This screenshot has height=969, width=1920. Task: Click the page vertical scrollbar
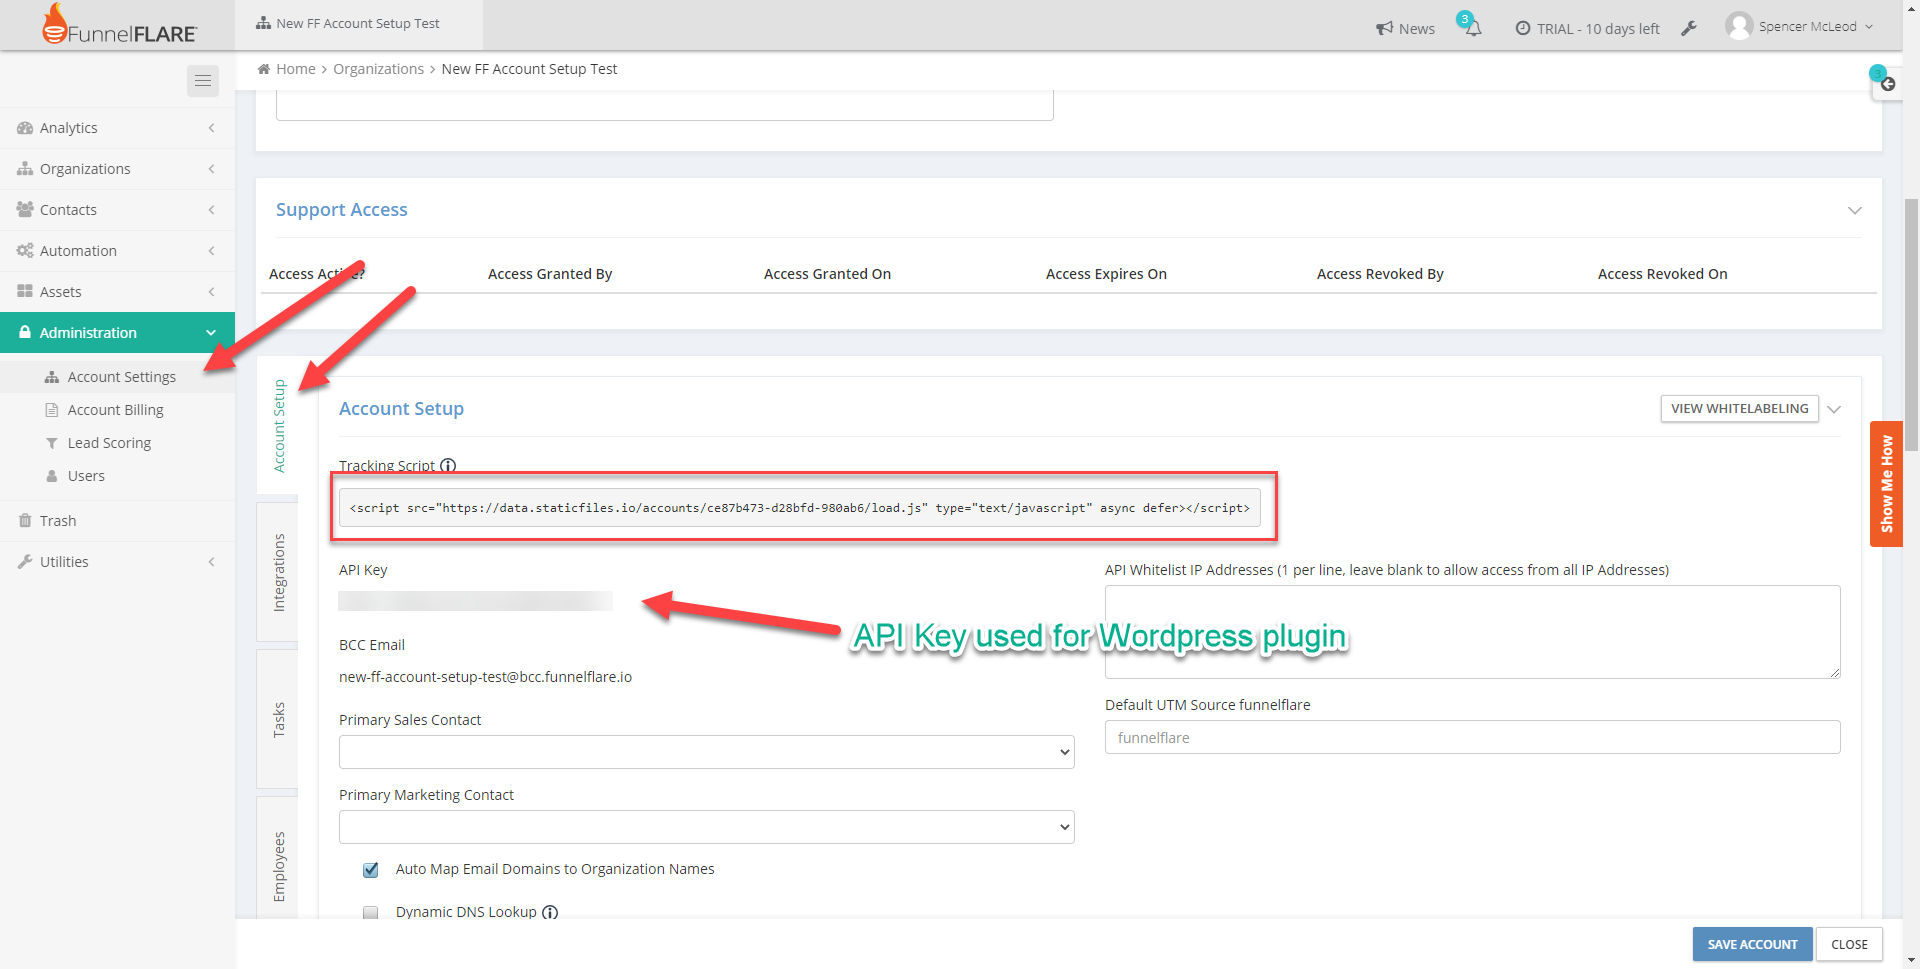(1911, 324)
